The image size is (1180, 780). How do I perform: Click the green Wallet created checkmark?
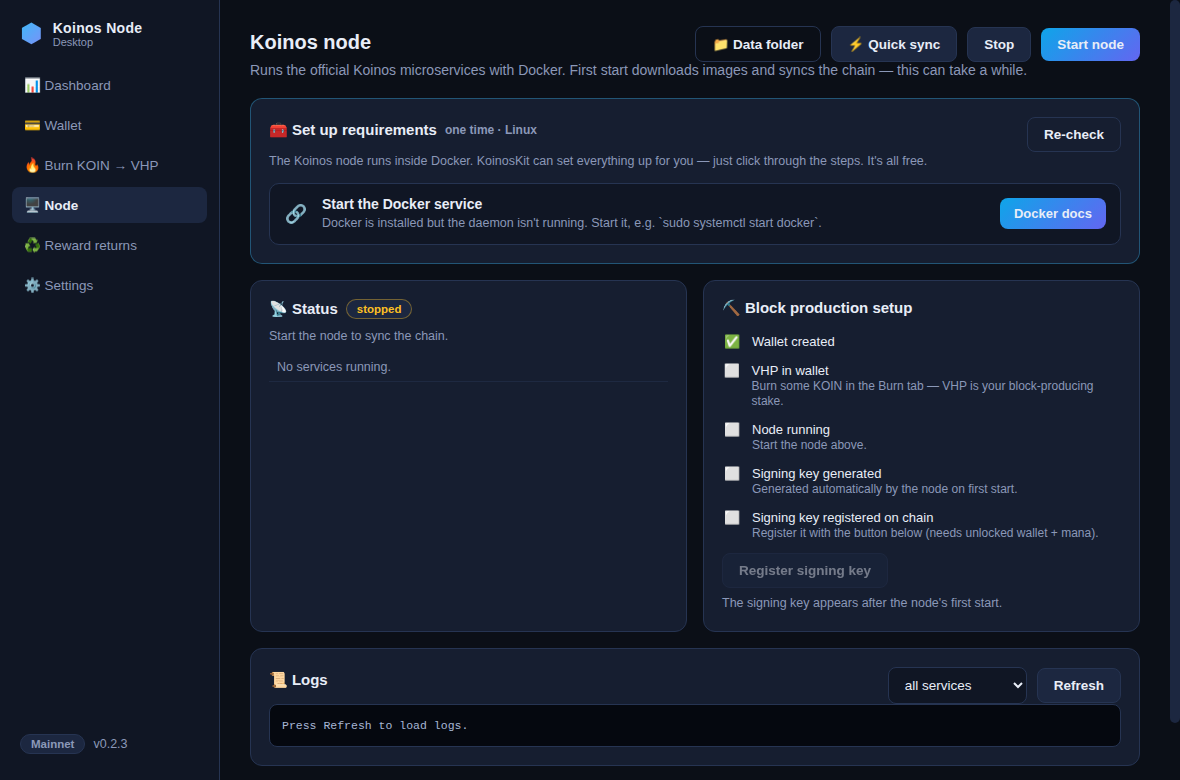[x=731, y=342]
